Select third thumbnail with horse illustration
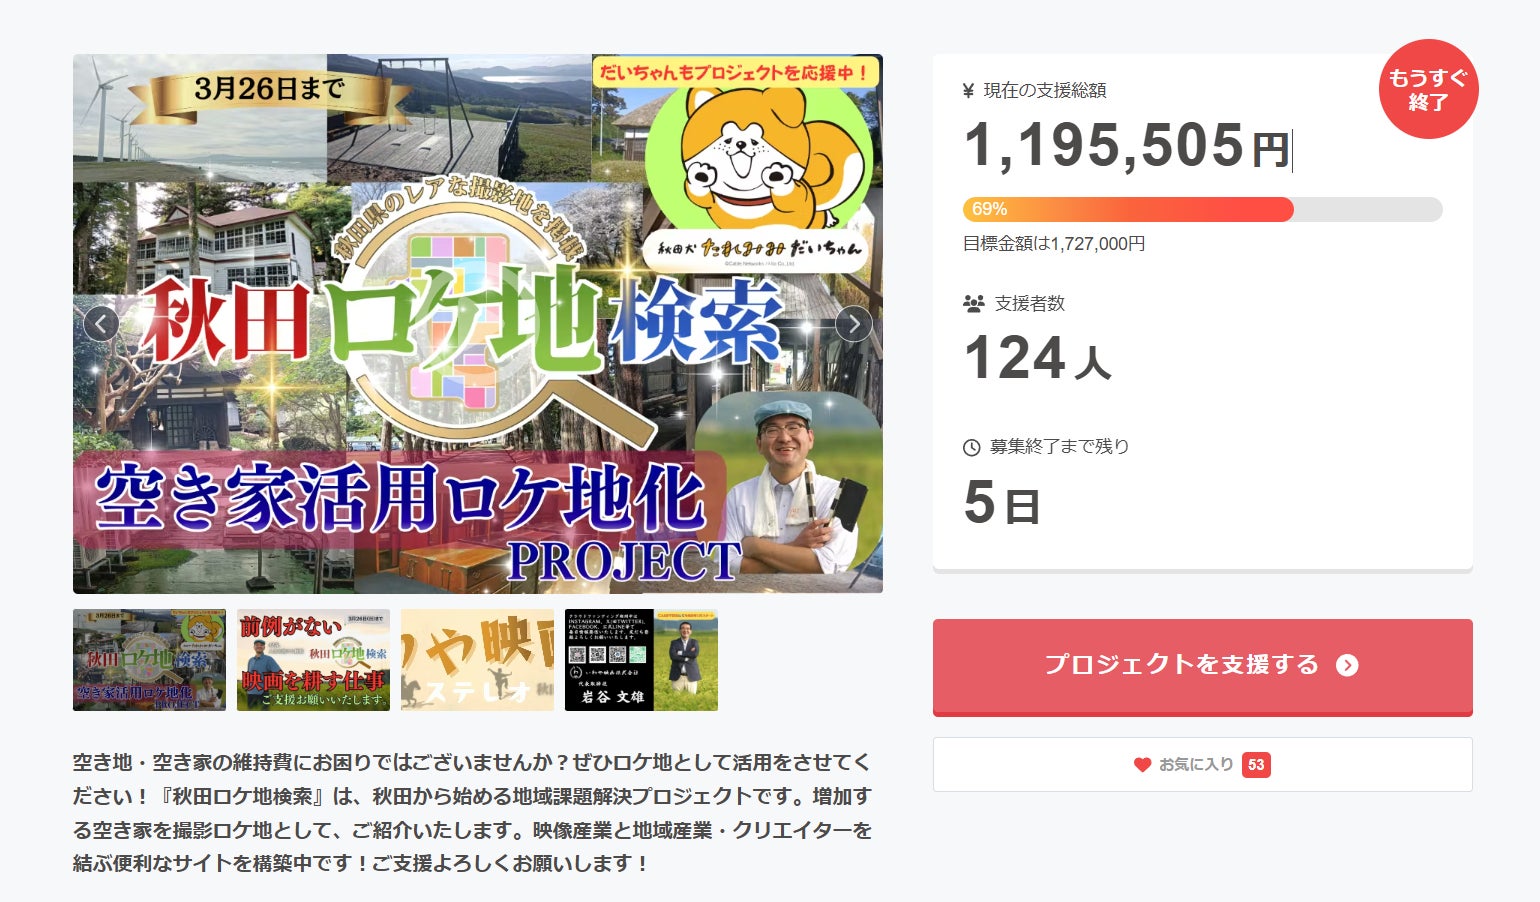The height and width of the screenshot is (902, 1540). [477, 660]
